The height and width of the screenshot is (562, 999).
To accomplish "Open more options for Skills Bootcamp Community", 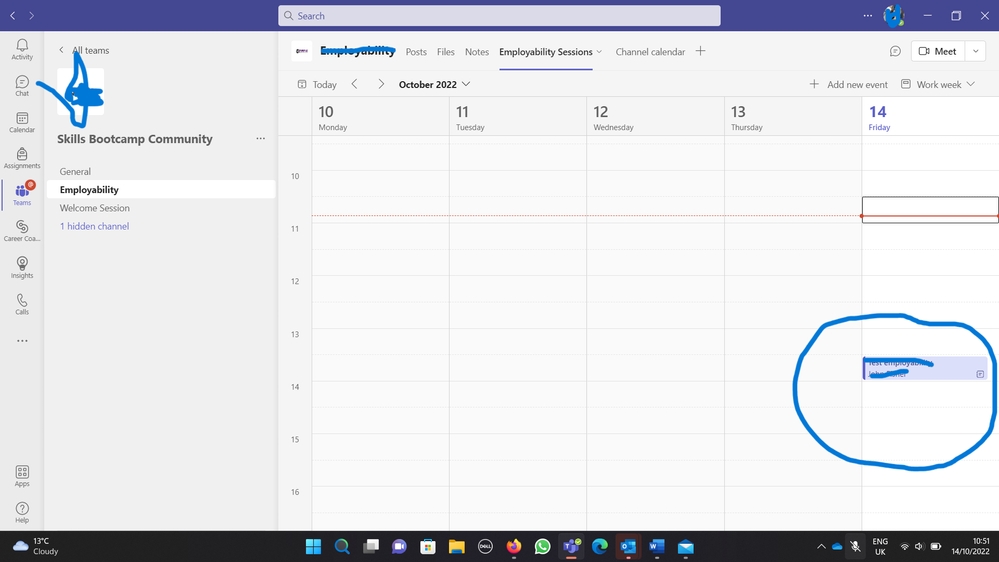I will (261, 138).
